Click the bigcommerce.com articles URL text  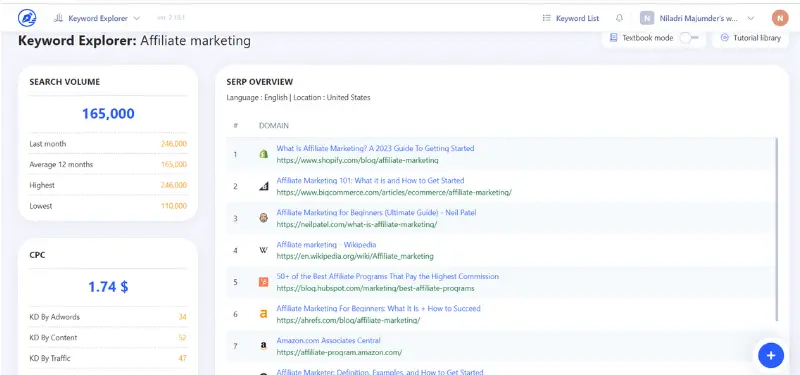click(394, 192)
